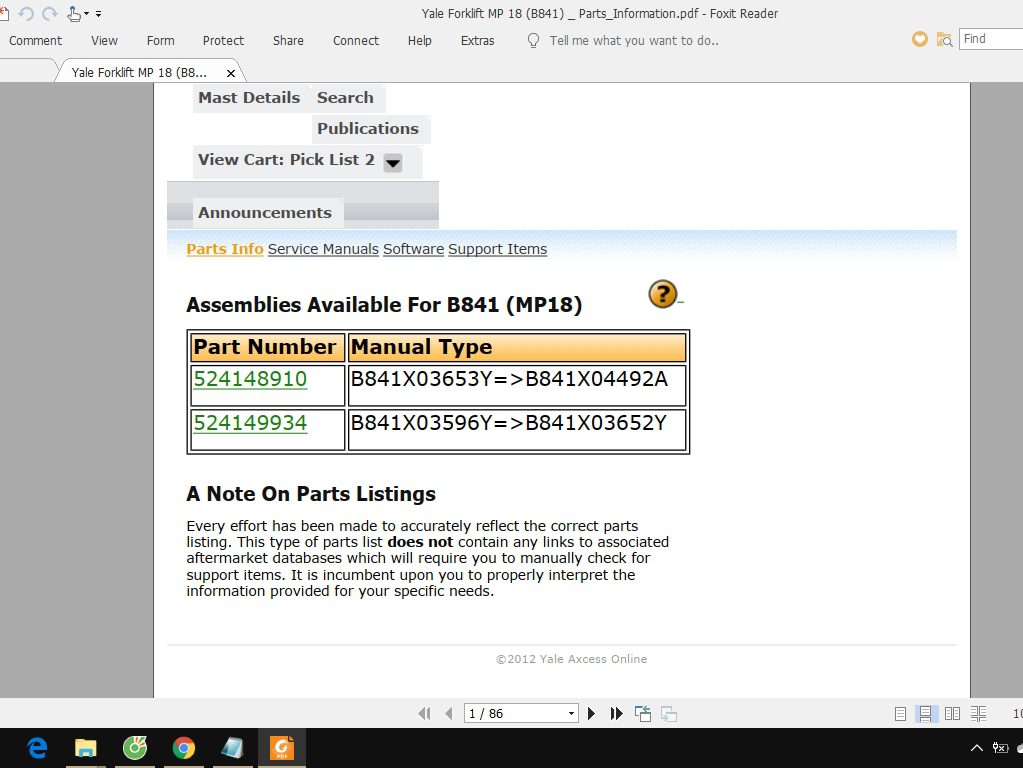Go to last page button
This screenshot has width=1023, height=768.
point(617,714)
